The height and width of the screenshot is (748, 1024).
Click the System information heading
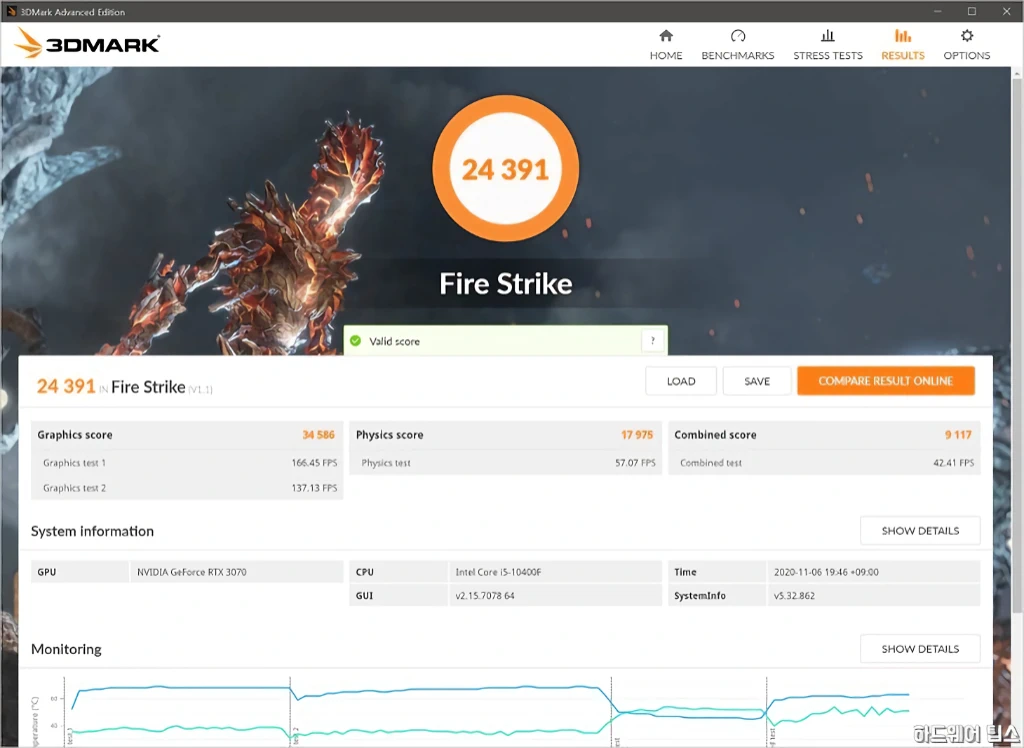tap(92, 530)
